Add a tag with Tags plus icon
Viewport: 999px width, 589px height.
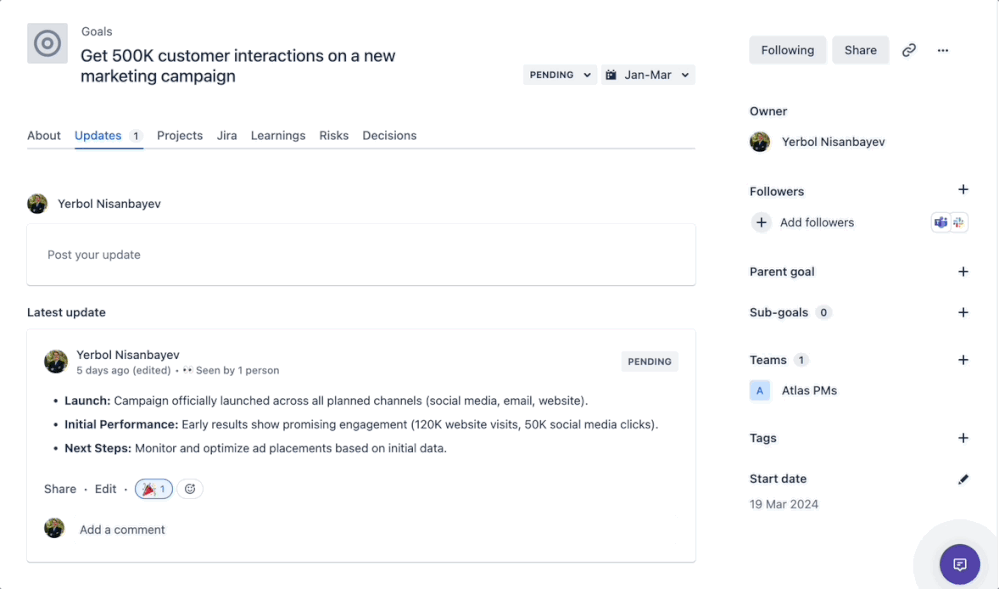tap(963, 438)
